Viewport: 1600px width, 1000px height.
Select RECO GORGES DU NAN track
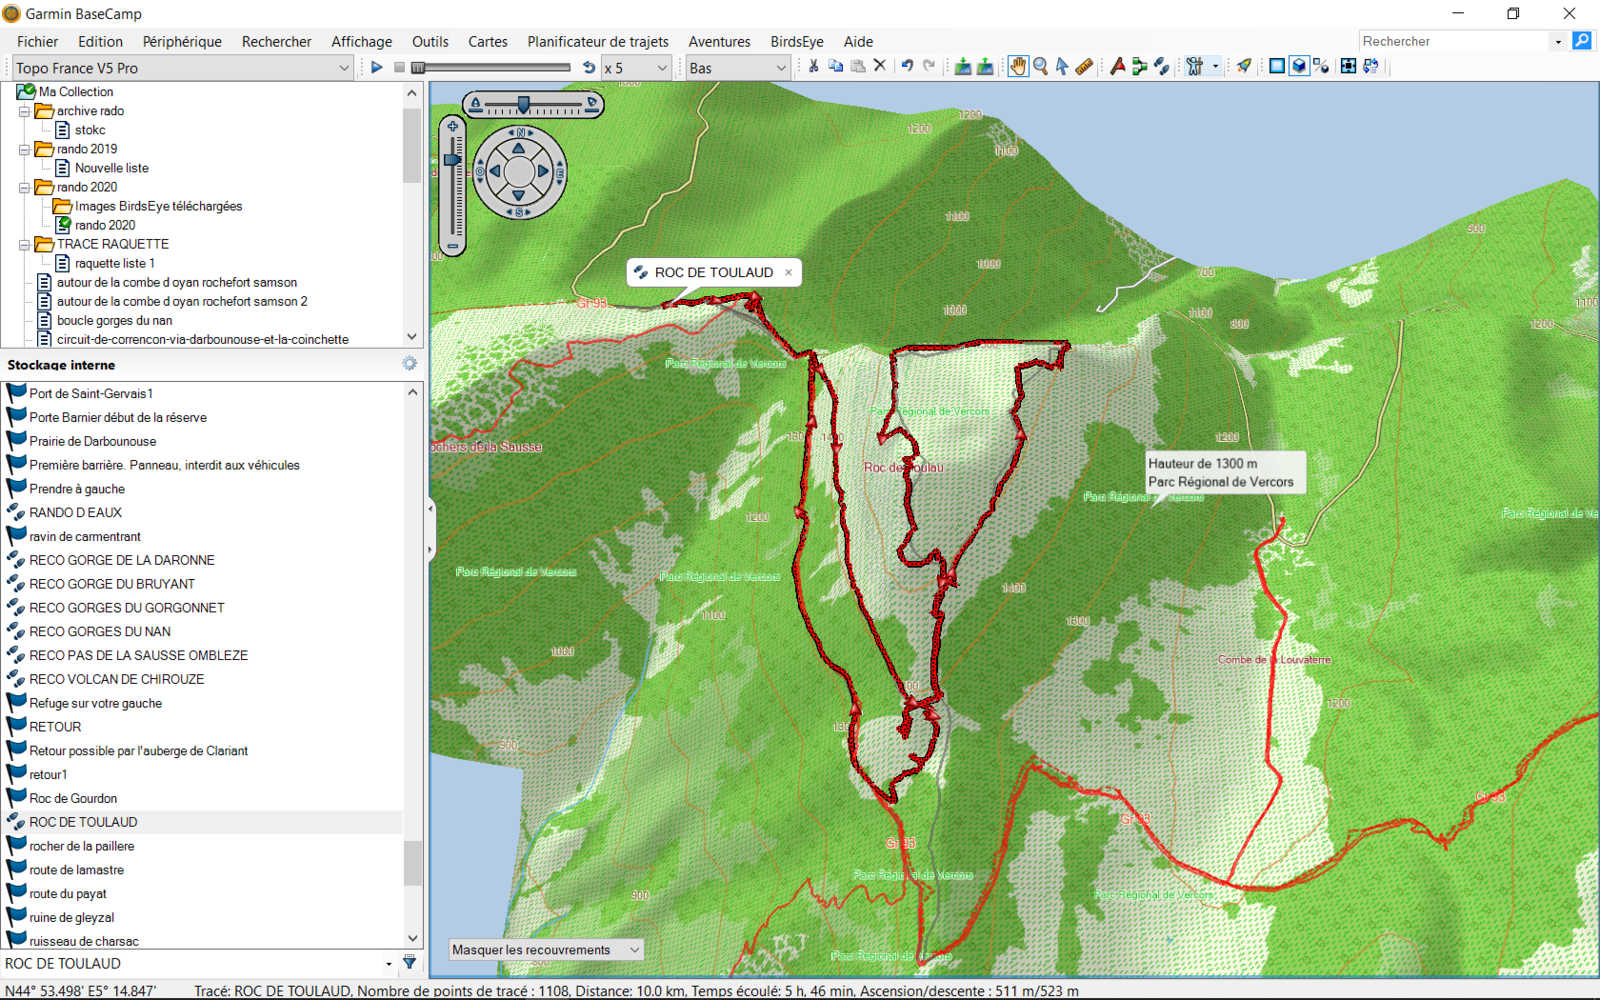[100, 631]
